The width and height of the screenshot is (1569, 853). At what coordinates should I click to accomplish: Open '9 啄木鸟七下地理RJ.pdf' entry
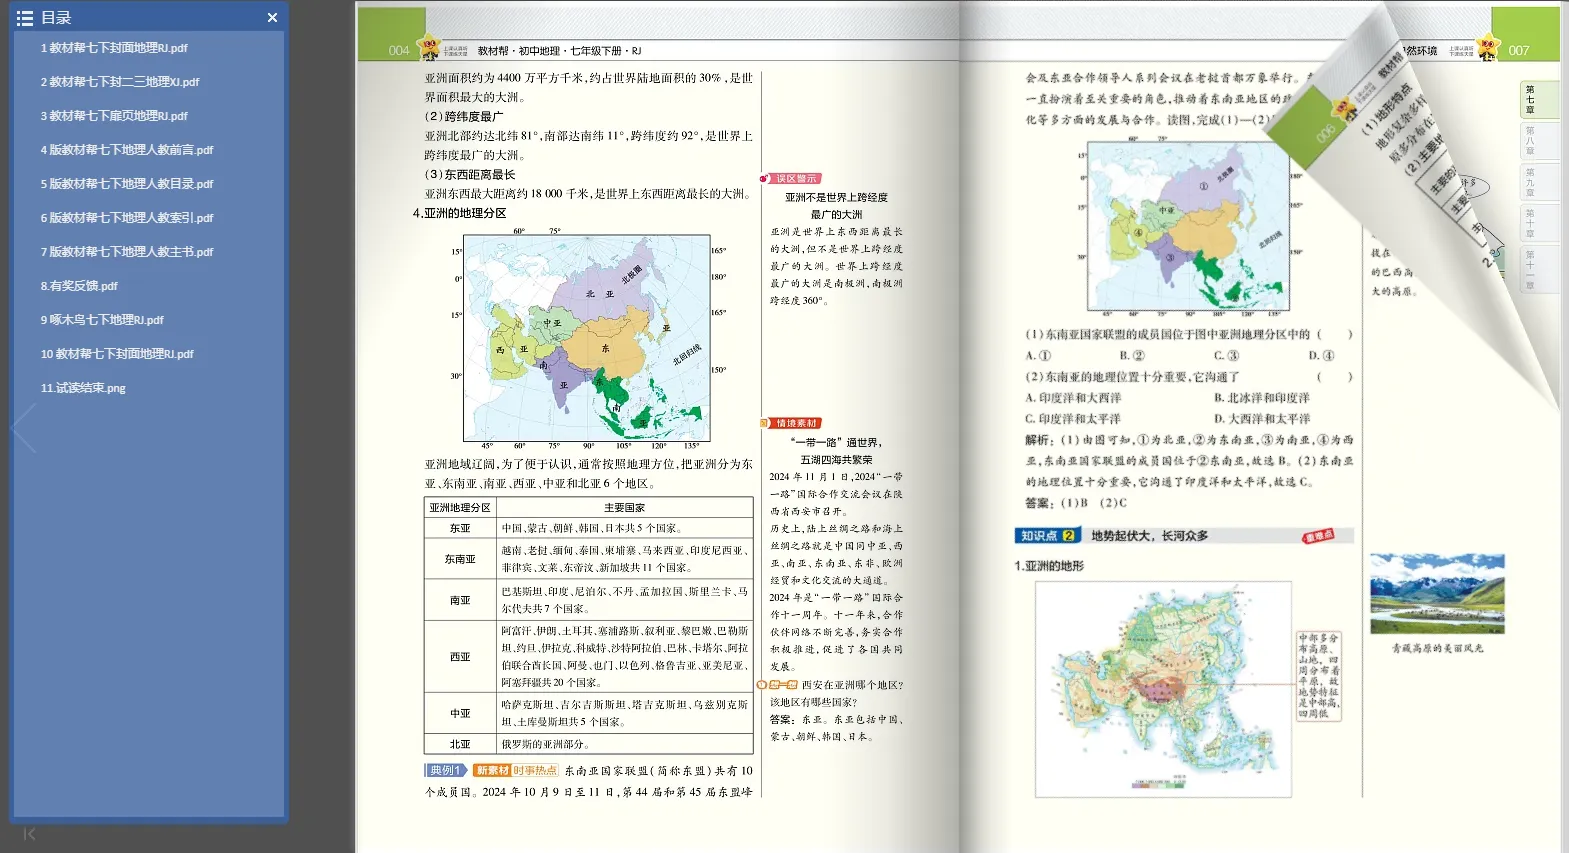101,320
